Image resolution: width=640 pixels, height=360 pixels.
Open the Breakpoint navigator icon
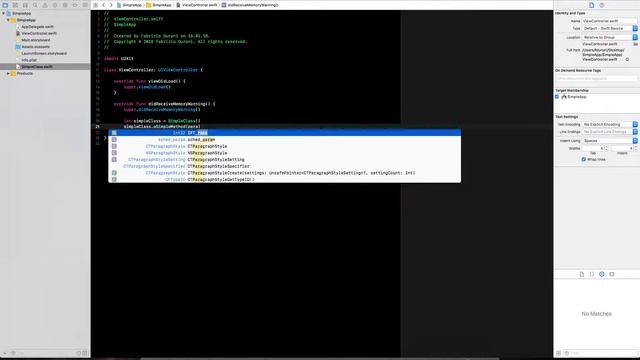tap(75, 5)
